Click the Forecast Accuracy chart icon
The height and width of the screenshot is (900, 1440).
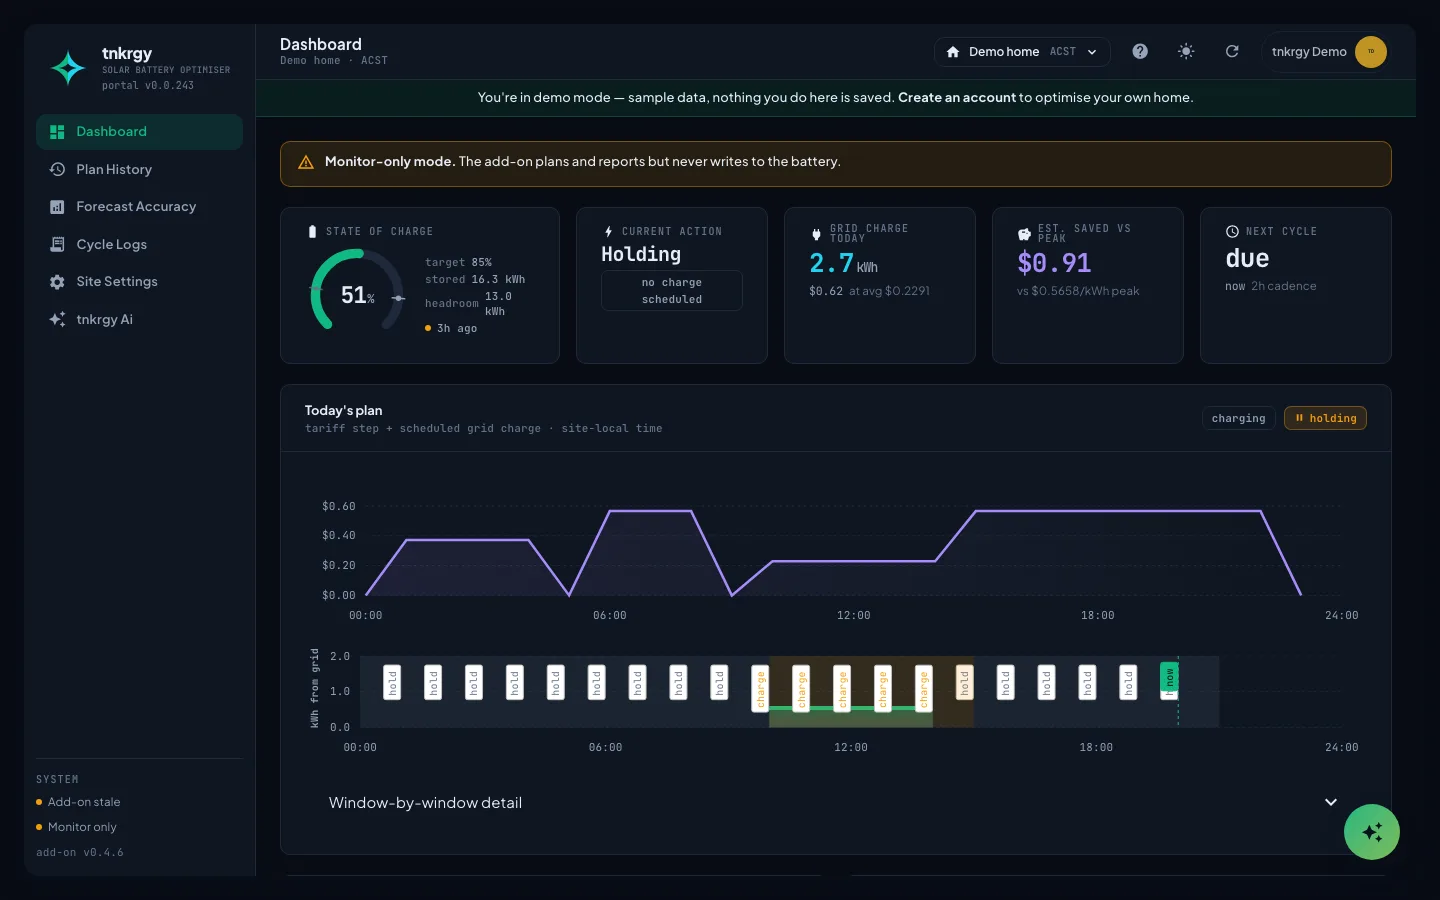[57, 207]
